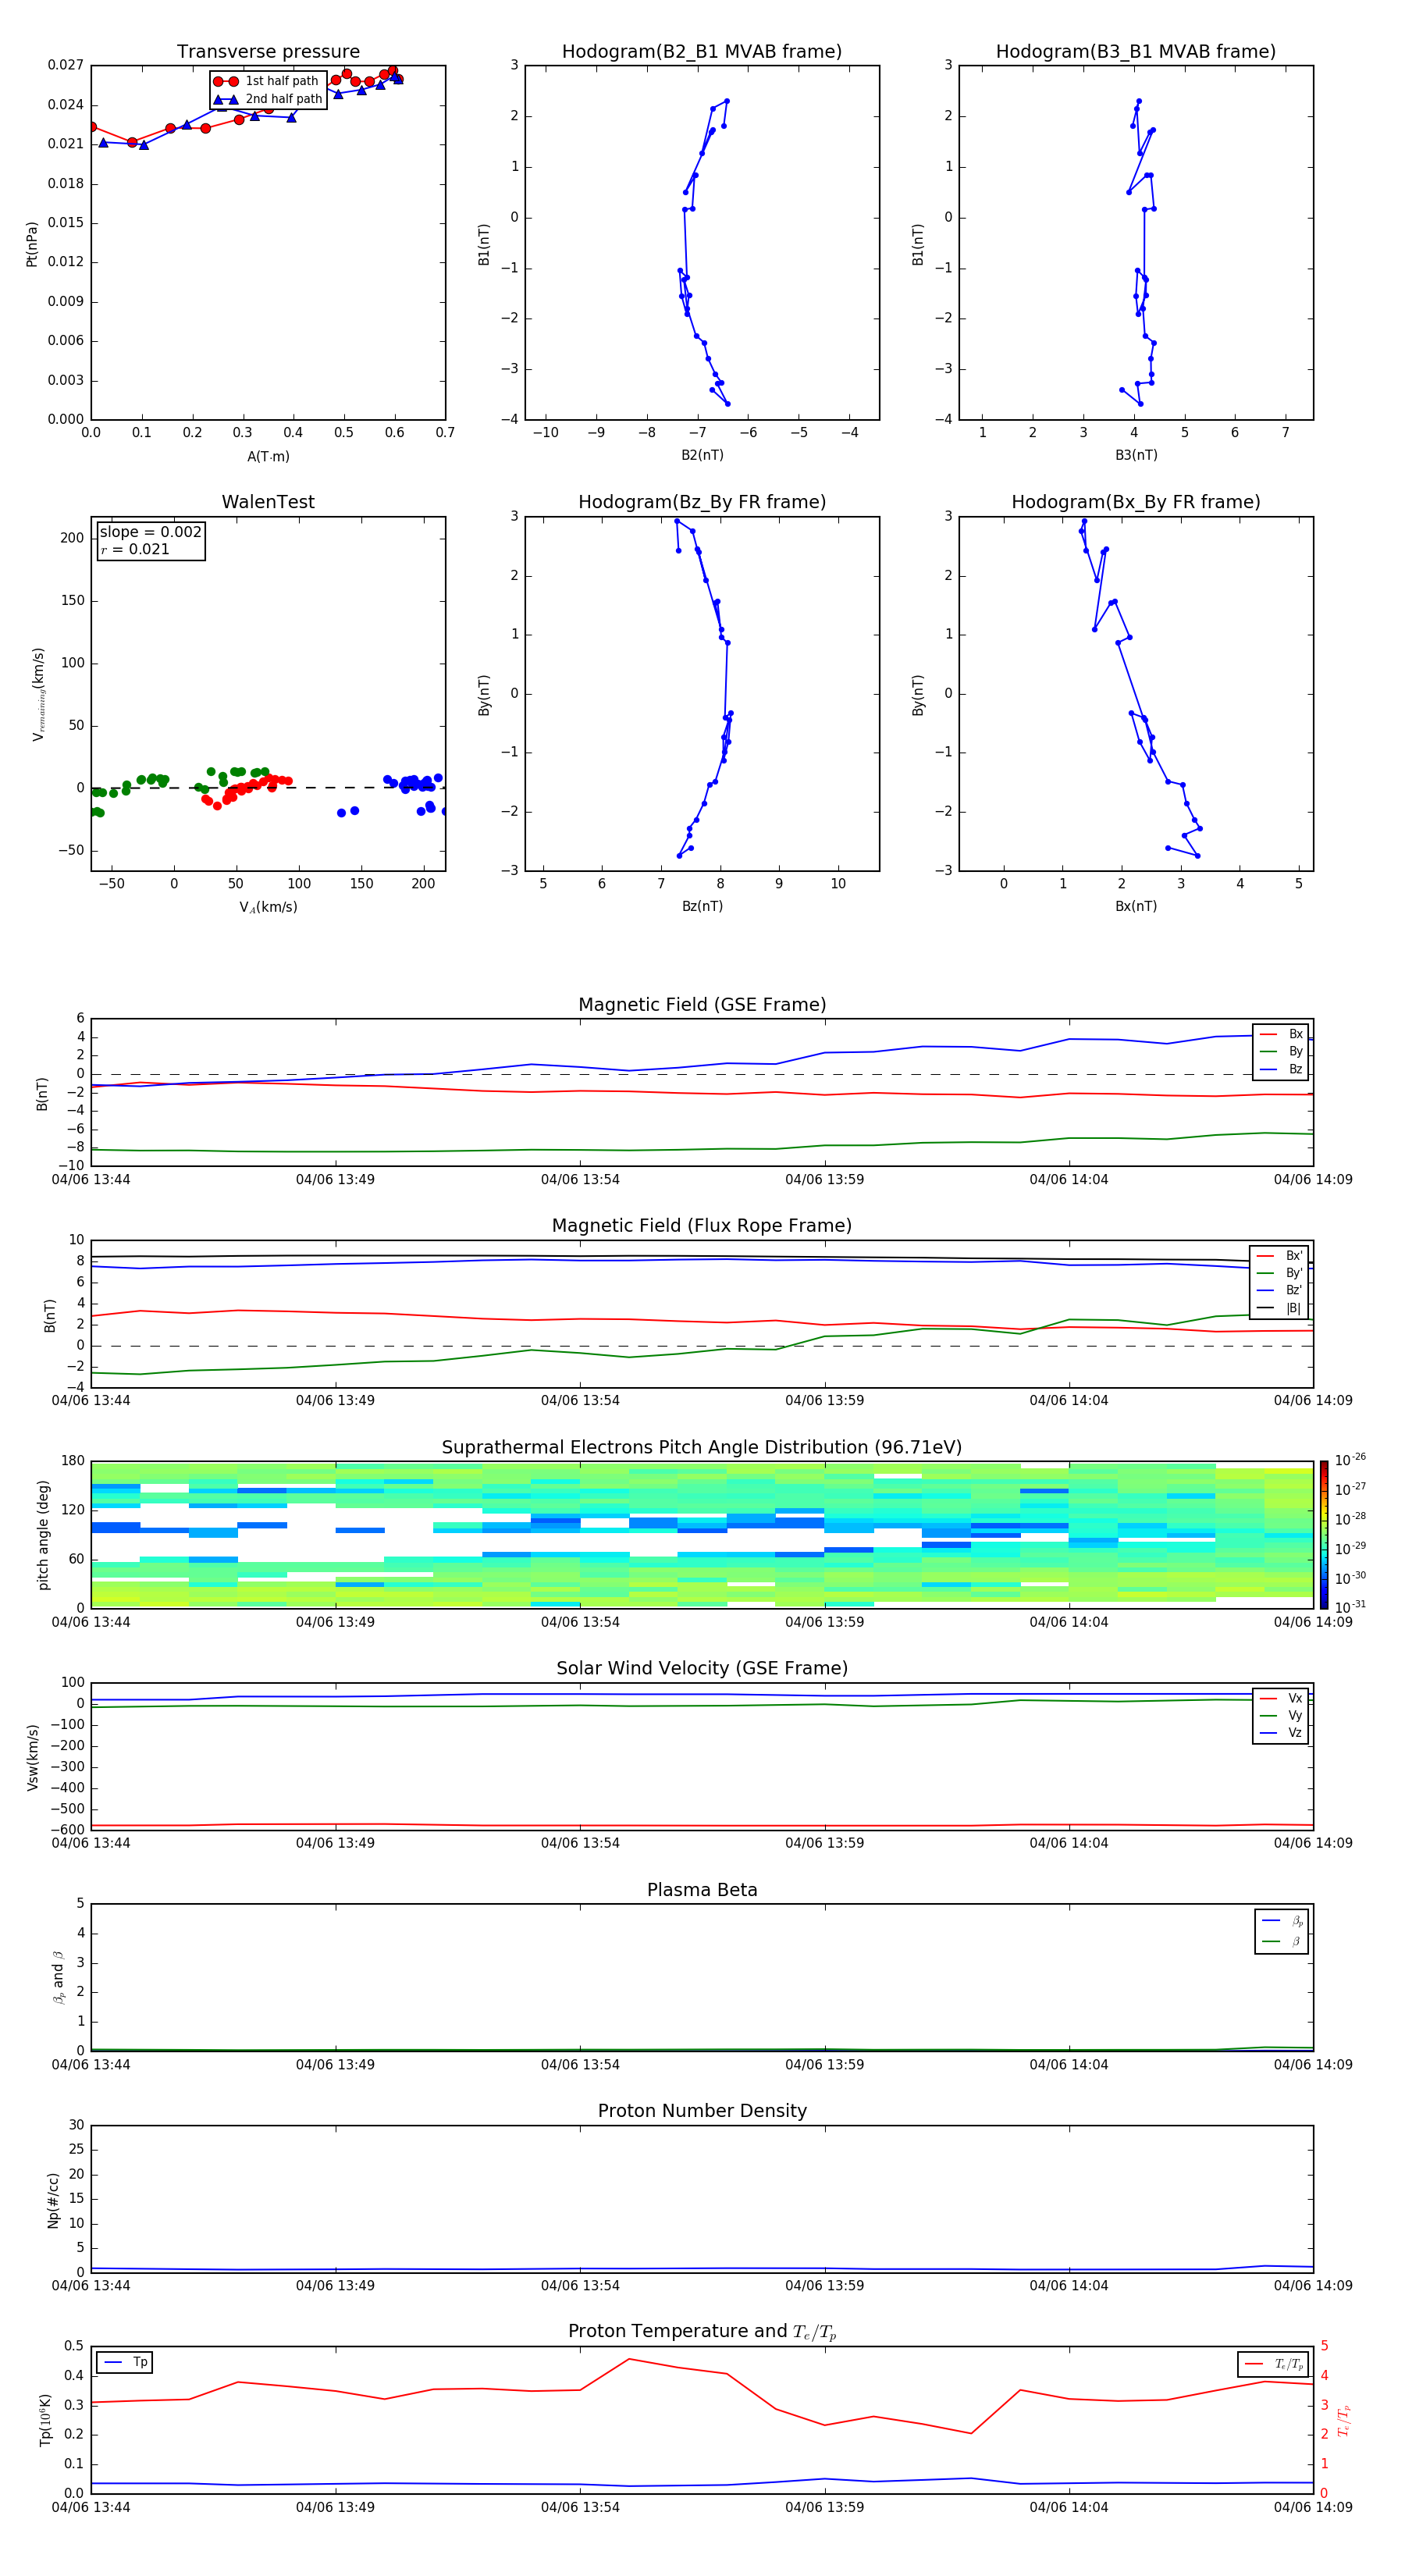Click 'Bz' in GSE magnetic field legend

tap(1295, 1069)
